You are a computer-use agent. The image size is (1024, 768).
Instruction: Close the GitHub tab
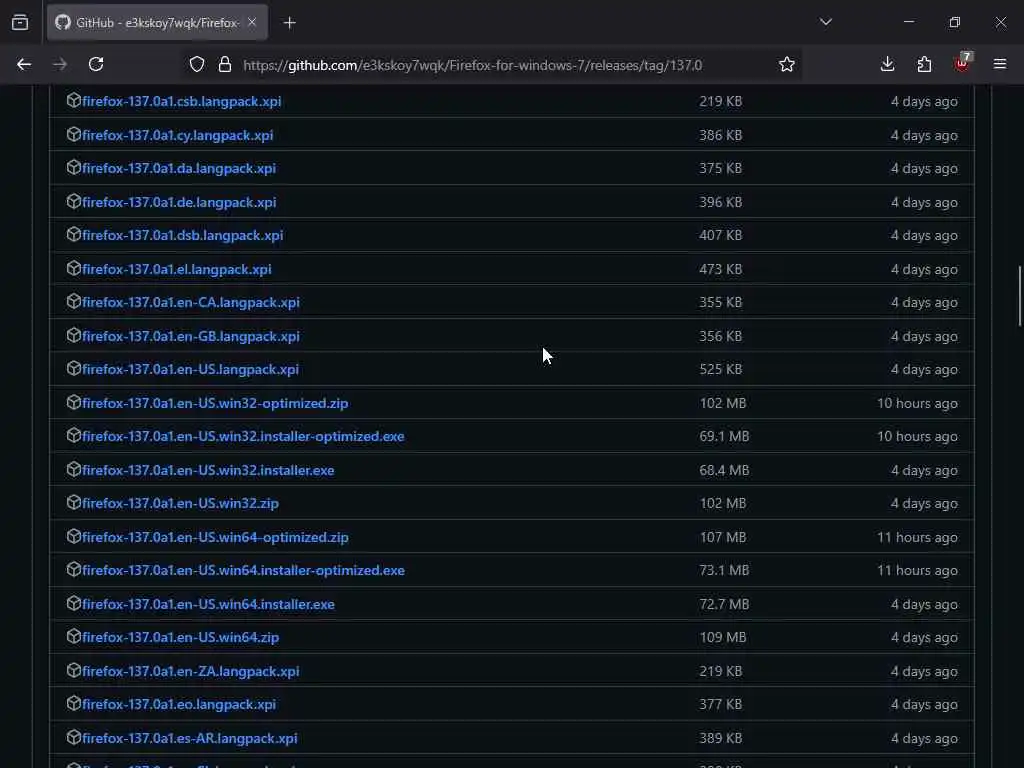(x=252, y=22)
